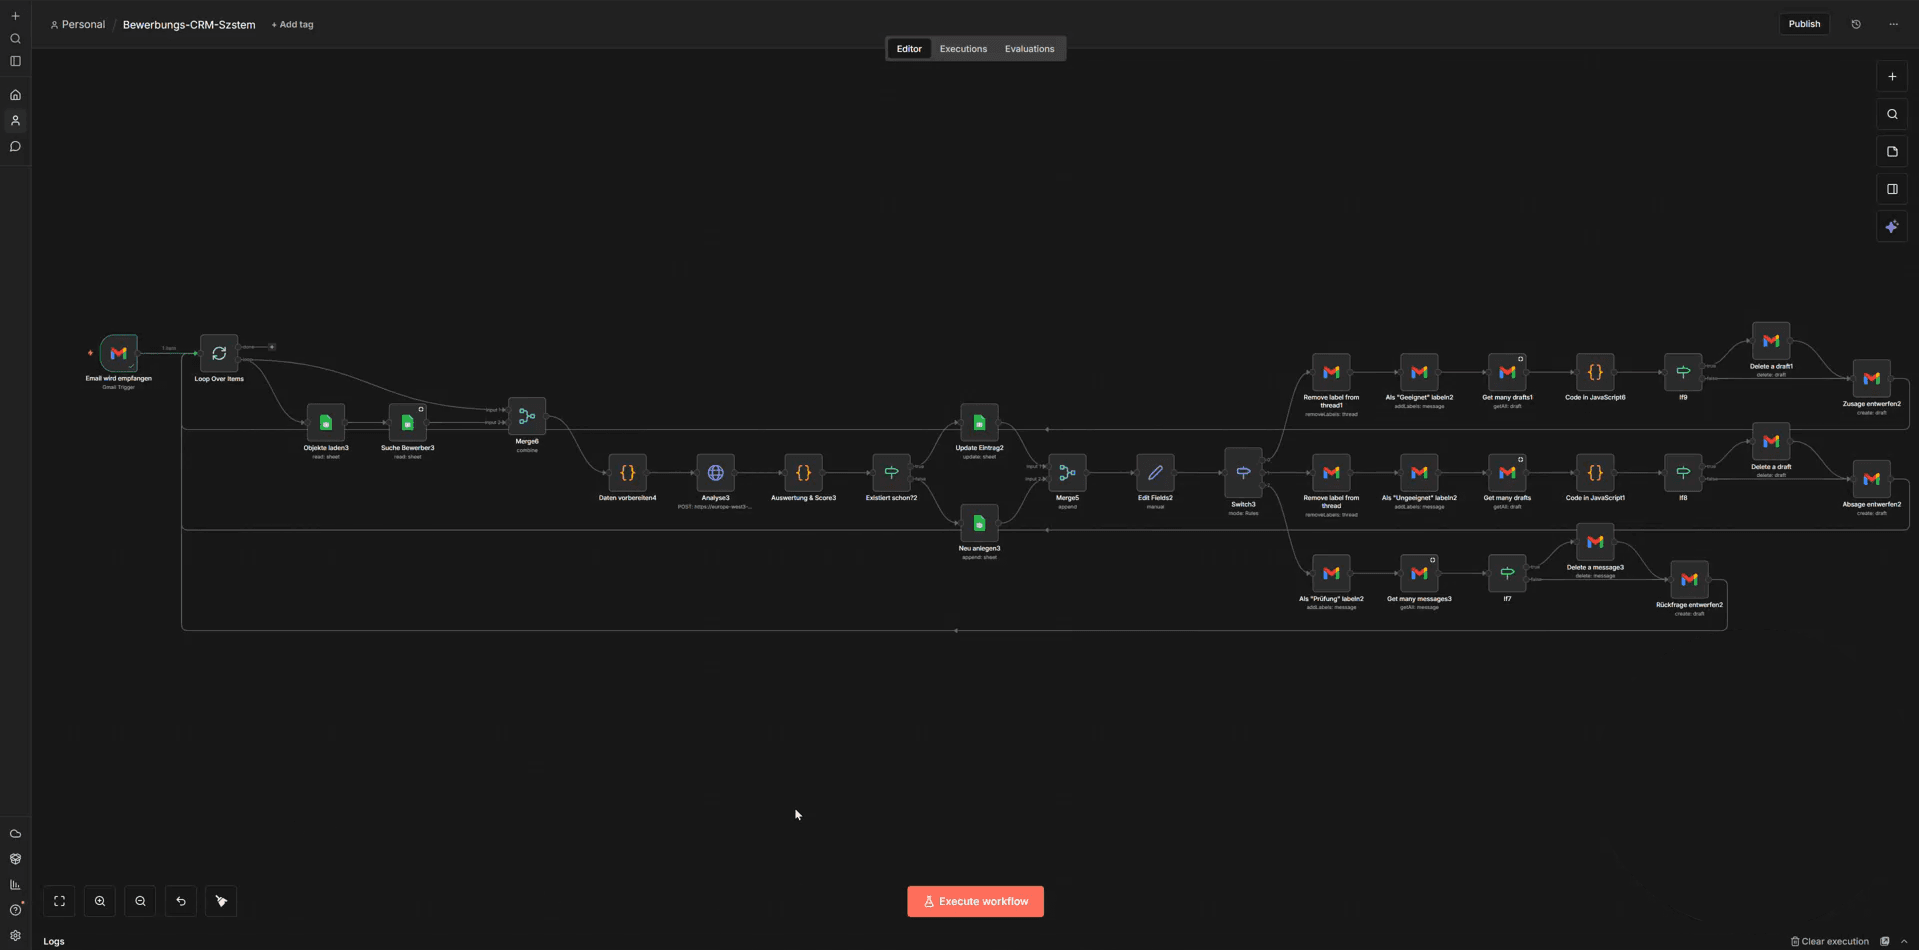Viewport: 1919px width, 950px height.
Task: Select the Analyse3 HTTP request node
Action: pyautogui.click(x=715, y=473)
